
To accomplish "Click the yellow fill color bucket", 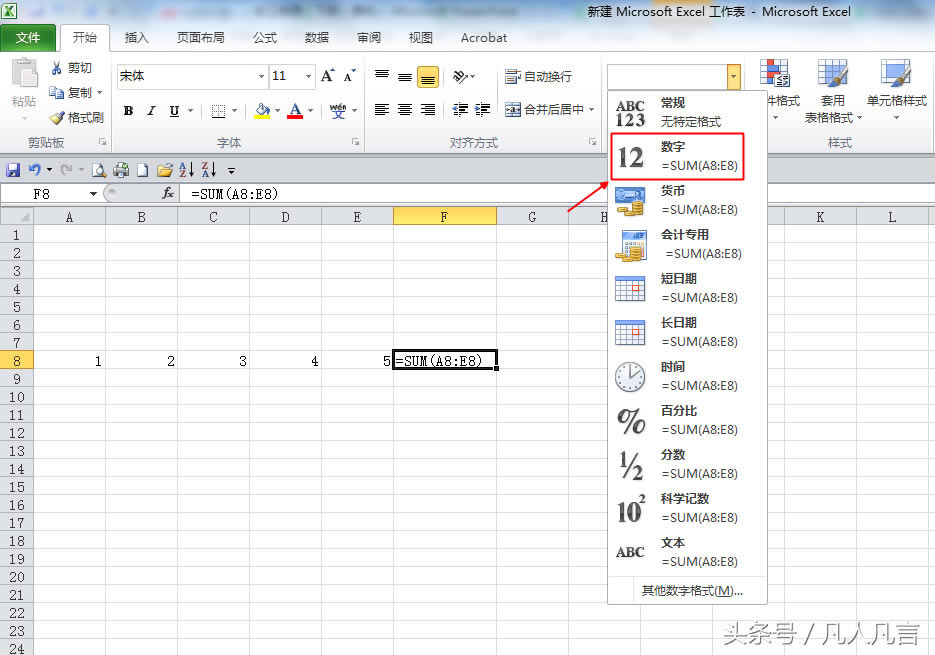I will point(262,111).
